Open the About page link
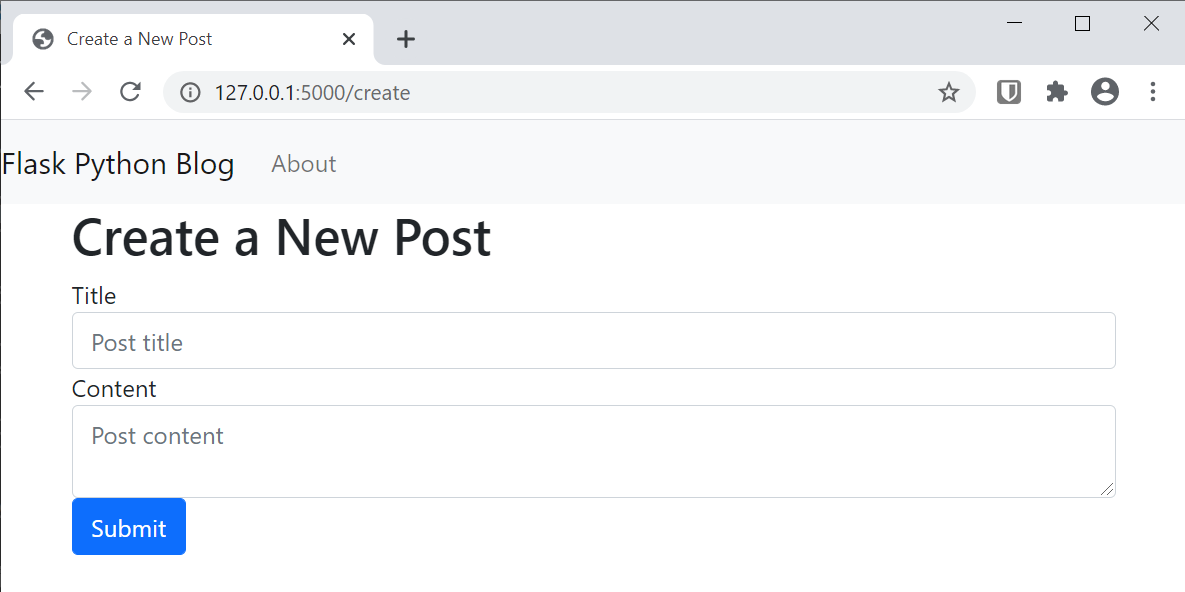 (304, 164)
